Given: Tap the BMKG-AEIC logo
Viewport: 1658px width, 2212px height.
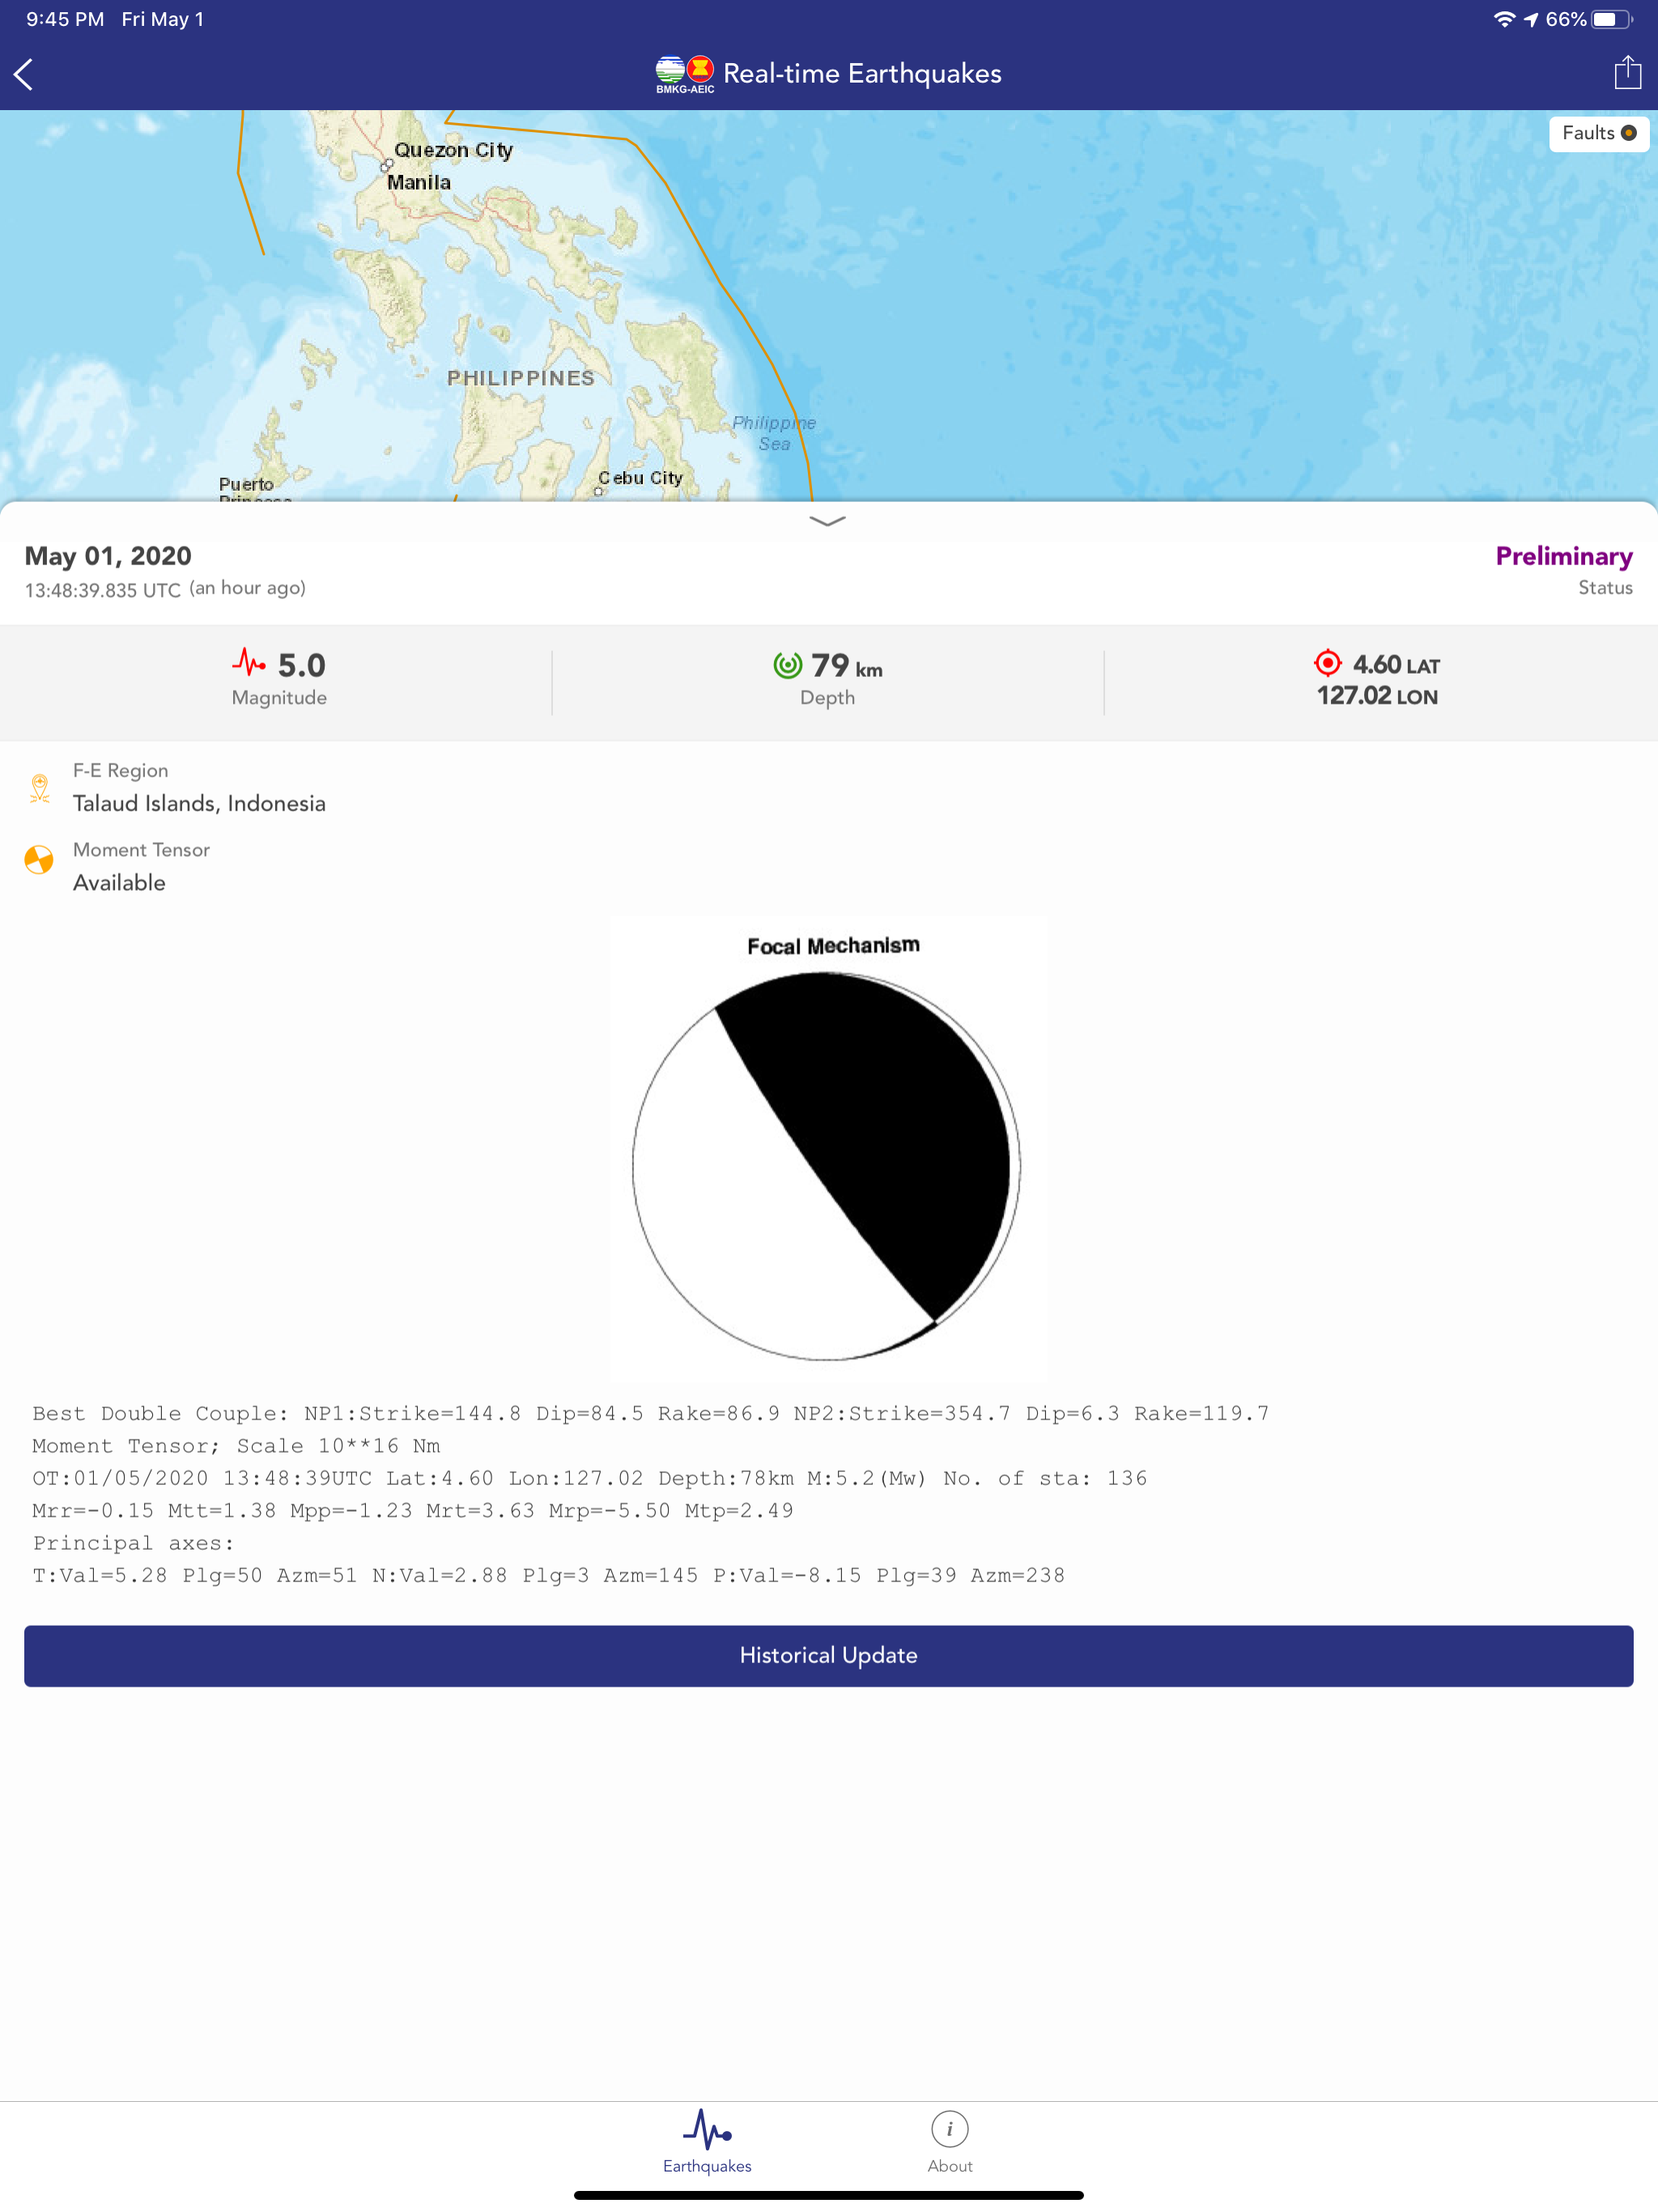Looking at the screenshot, I should click(685, 74).
